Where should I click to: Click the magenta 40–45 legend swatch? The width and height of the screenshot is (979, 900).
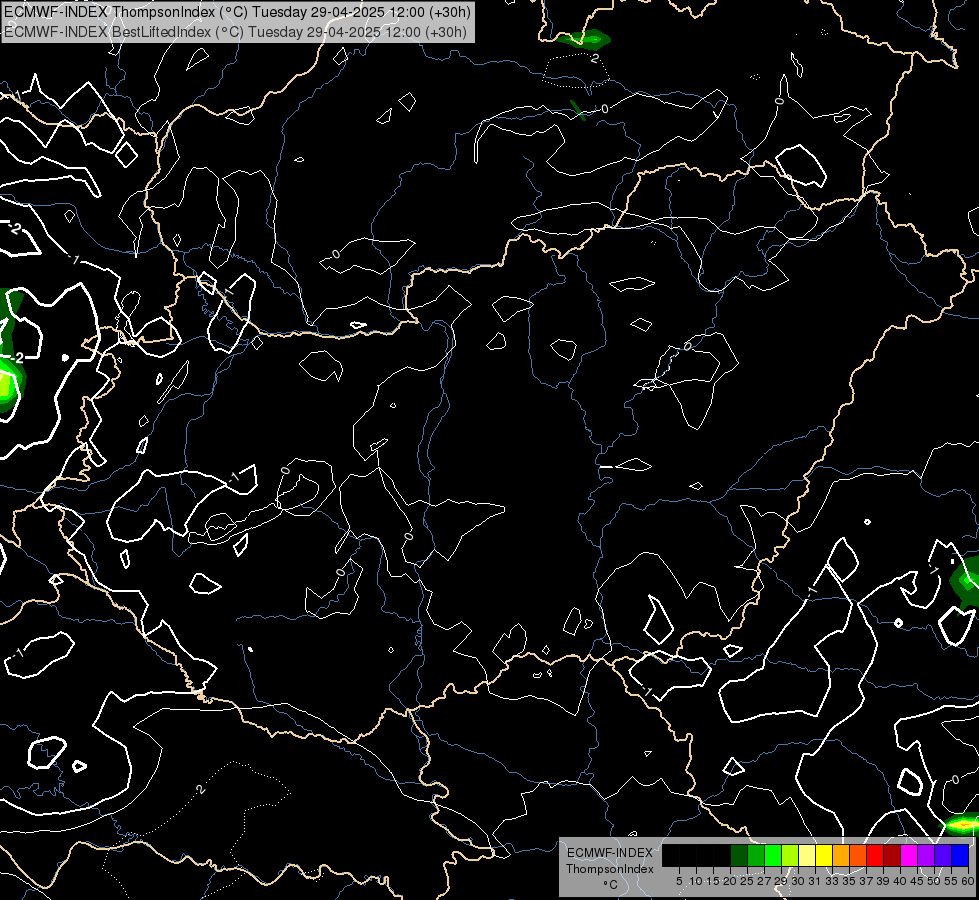909,855
